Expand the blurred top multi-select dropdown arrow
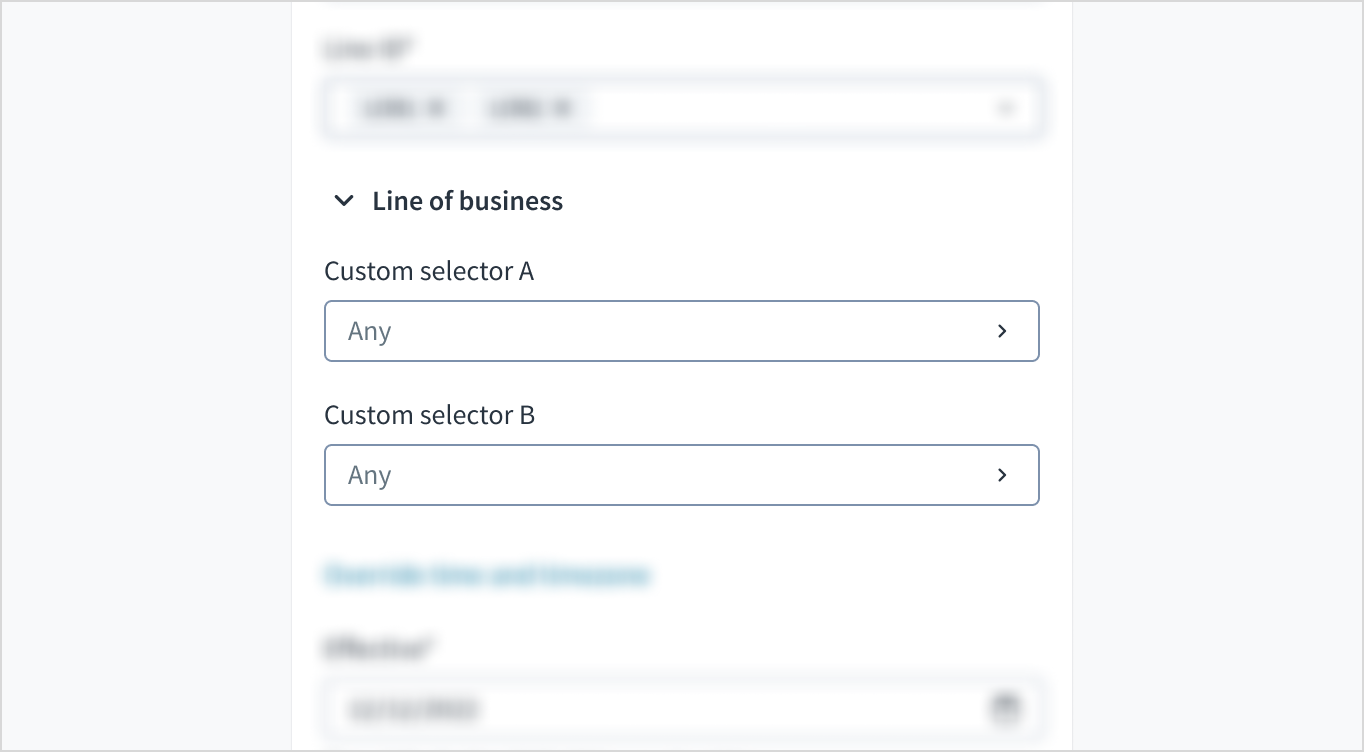 tap(1006, 108)
